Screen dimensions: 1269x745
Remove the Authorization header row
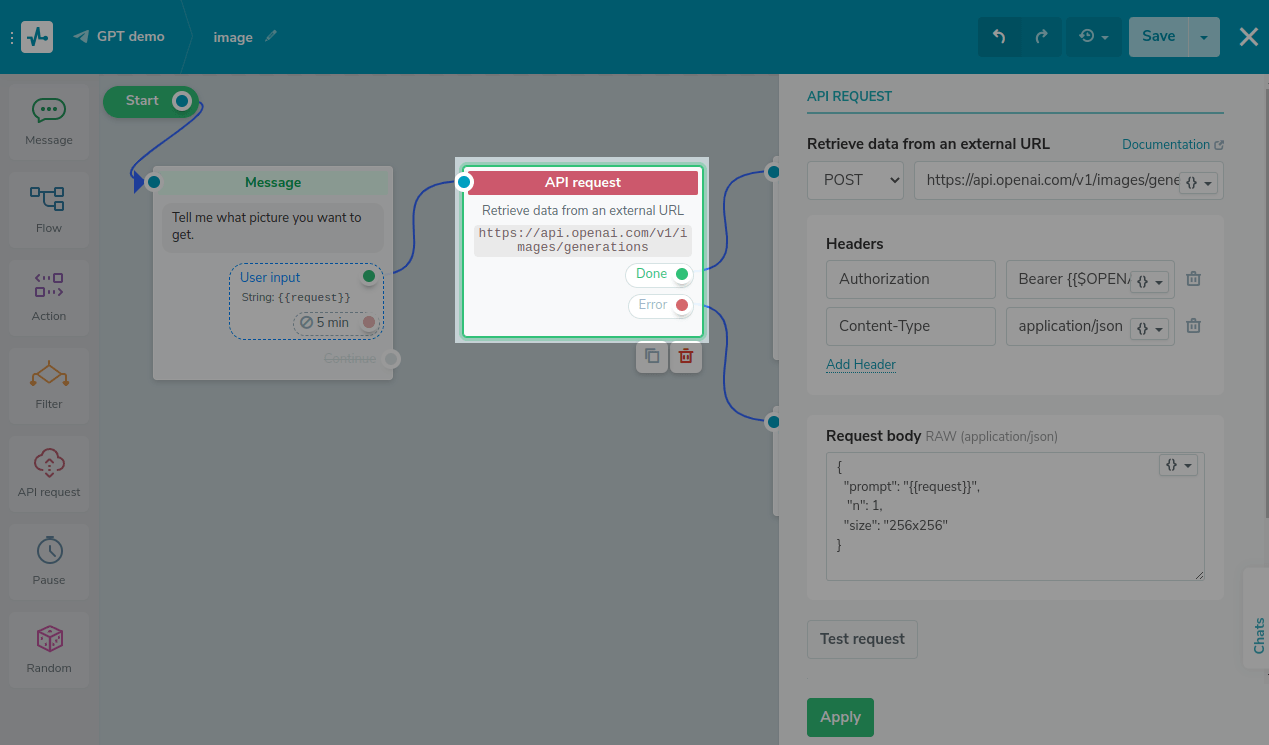[x=1193, y=279]
